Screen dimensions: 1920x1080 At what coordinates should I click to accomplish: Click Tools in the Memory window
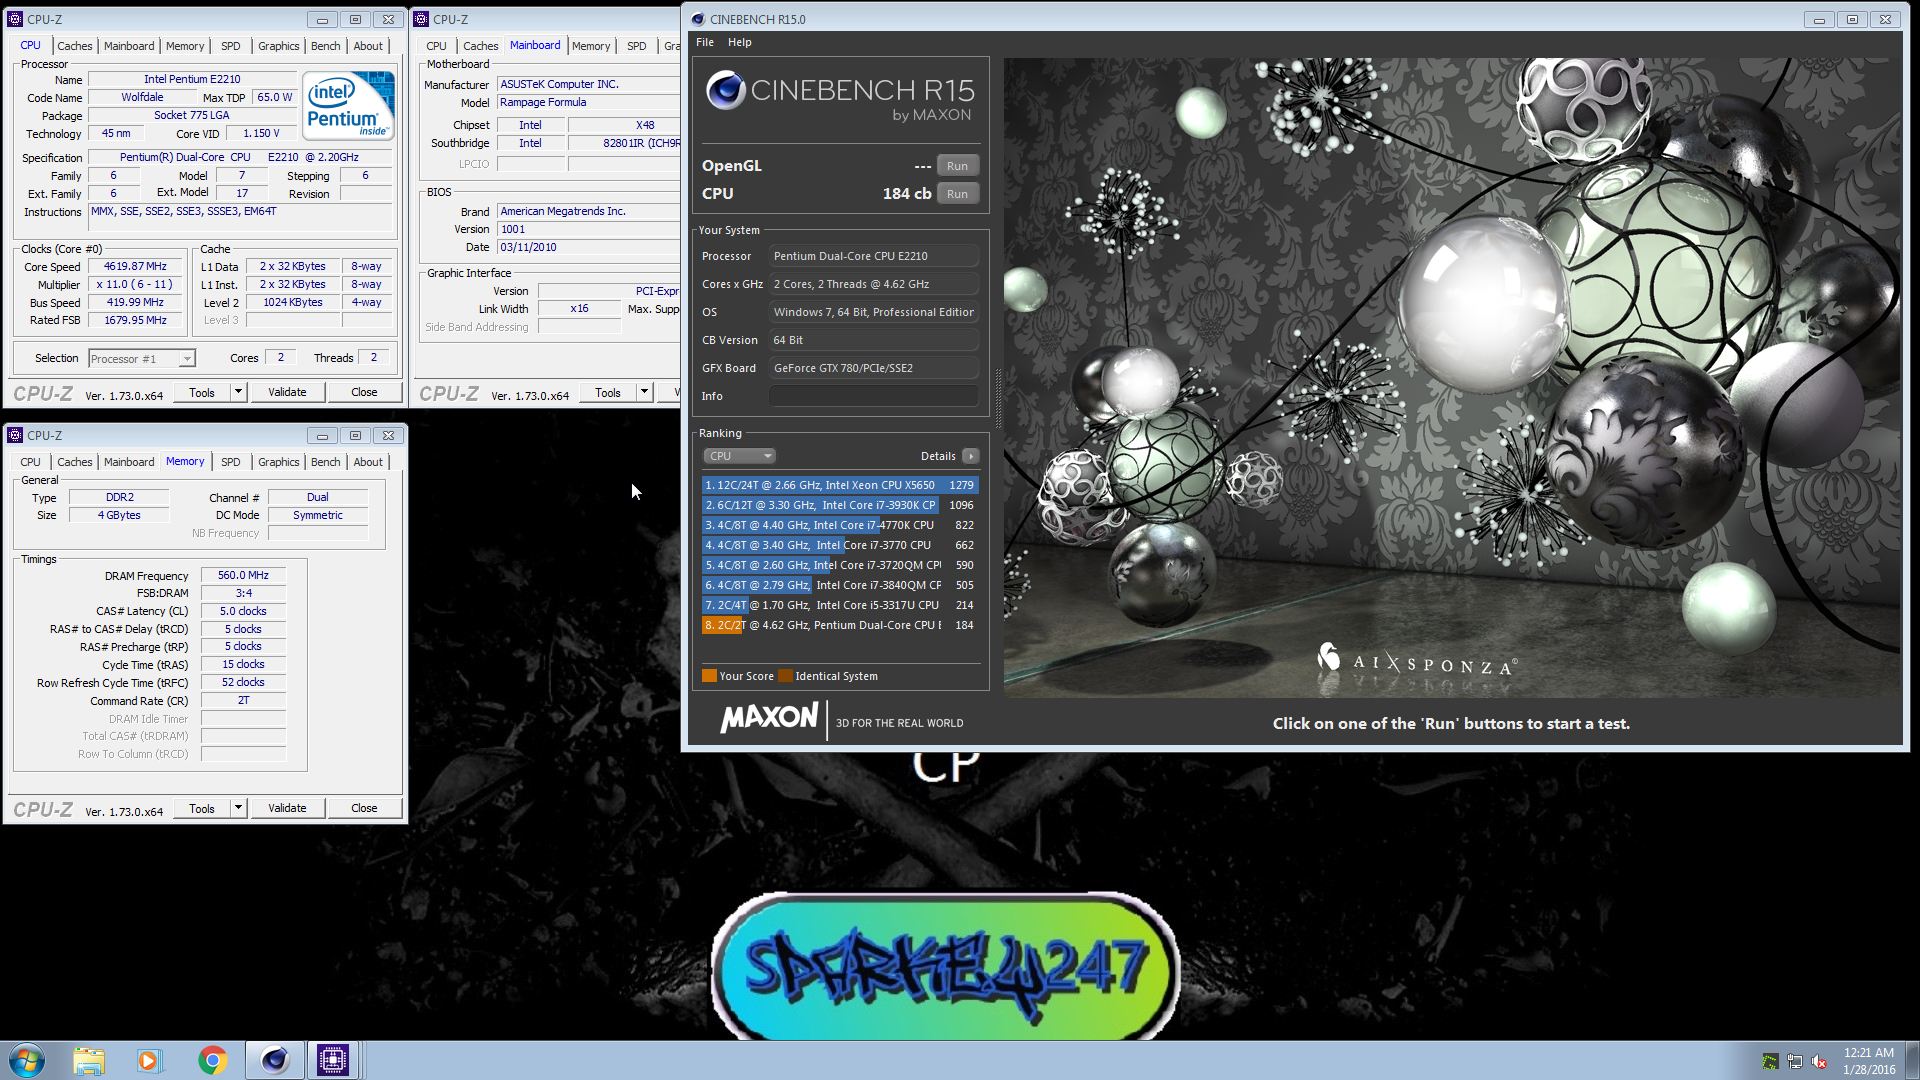click(x=202, y=808)
